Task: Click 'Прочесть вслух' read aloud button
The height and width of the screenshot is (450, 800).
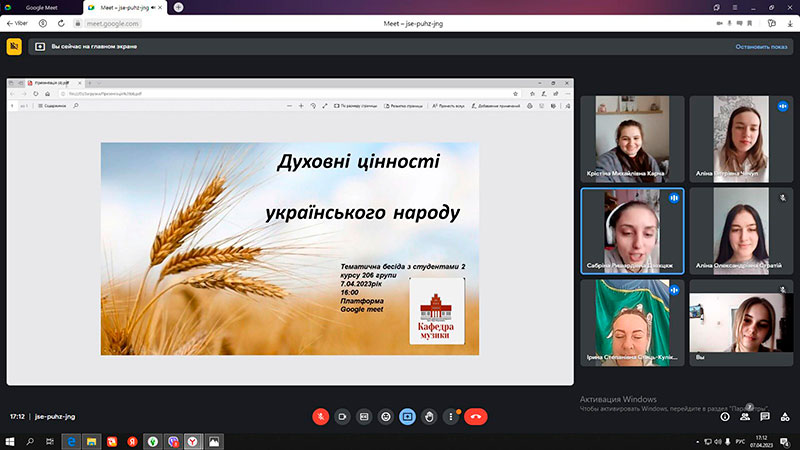Action: click(448, 106)
